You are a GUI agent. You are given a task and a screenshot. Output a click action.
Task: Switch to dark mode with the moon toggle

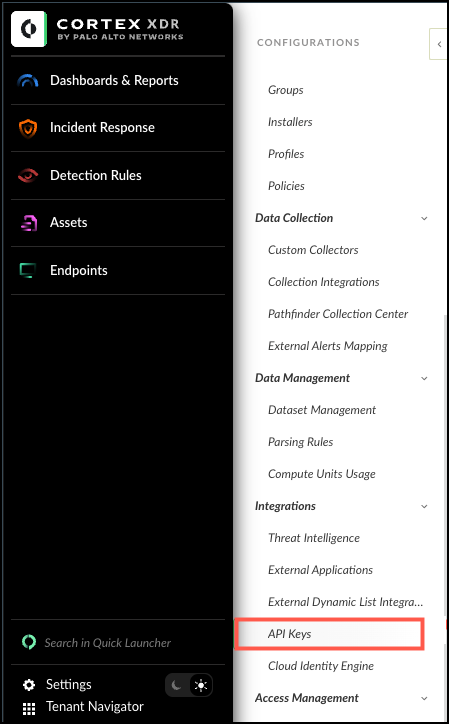tap(176, 685)
